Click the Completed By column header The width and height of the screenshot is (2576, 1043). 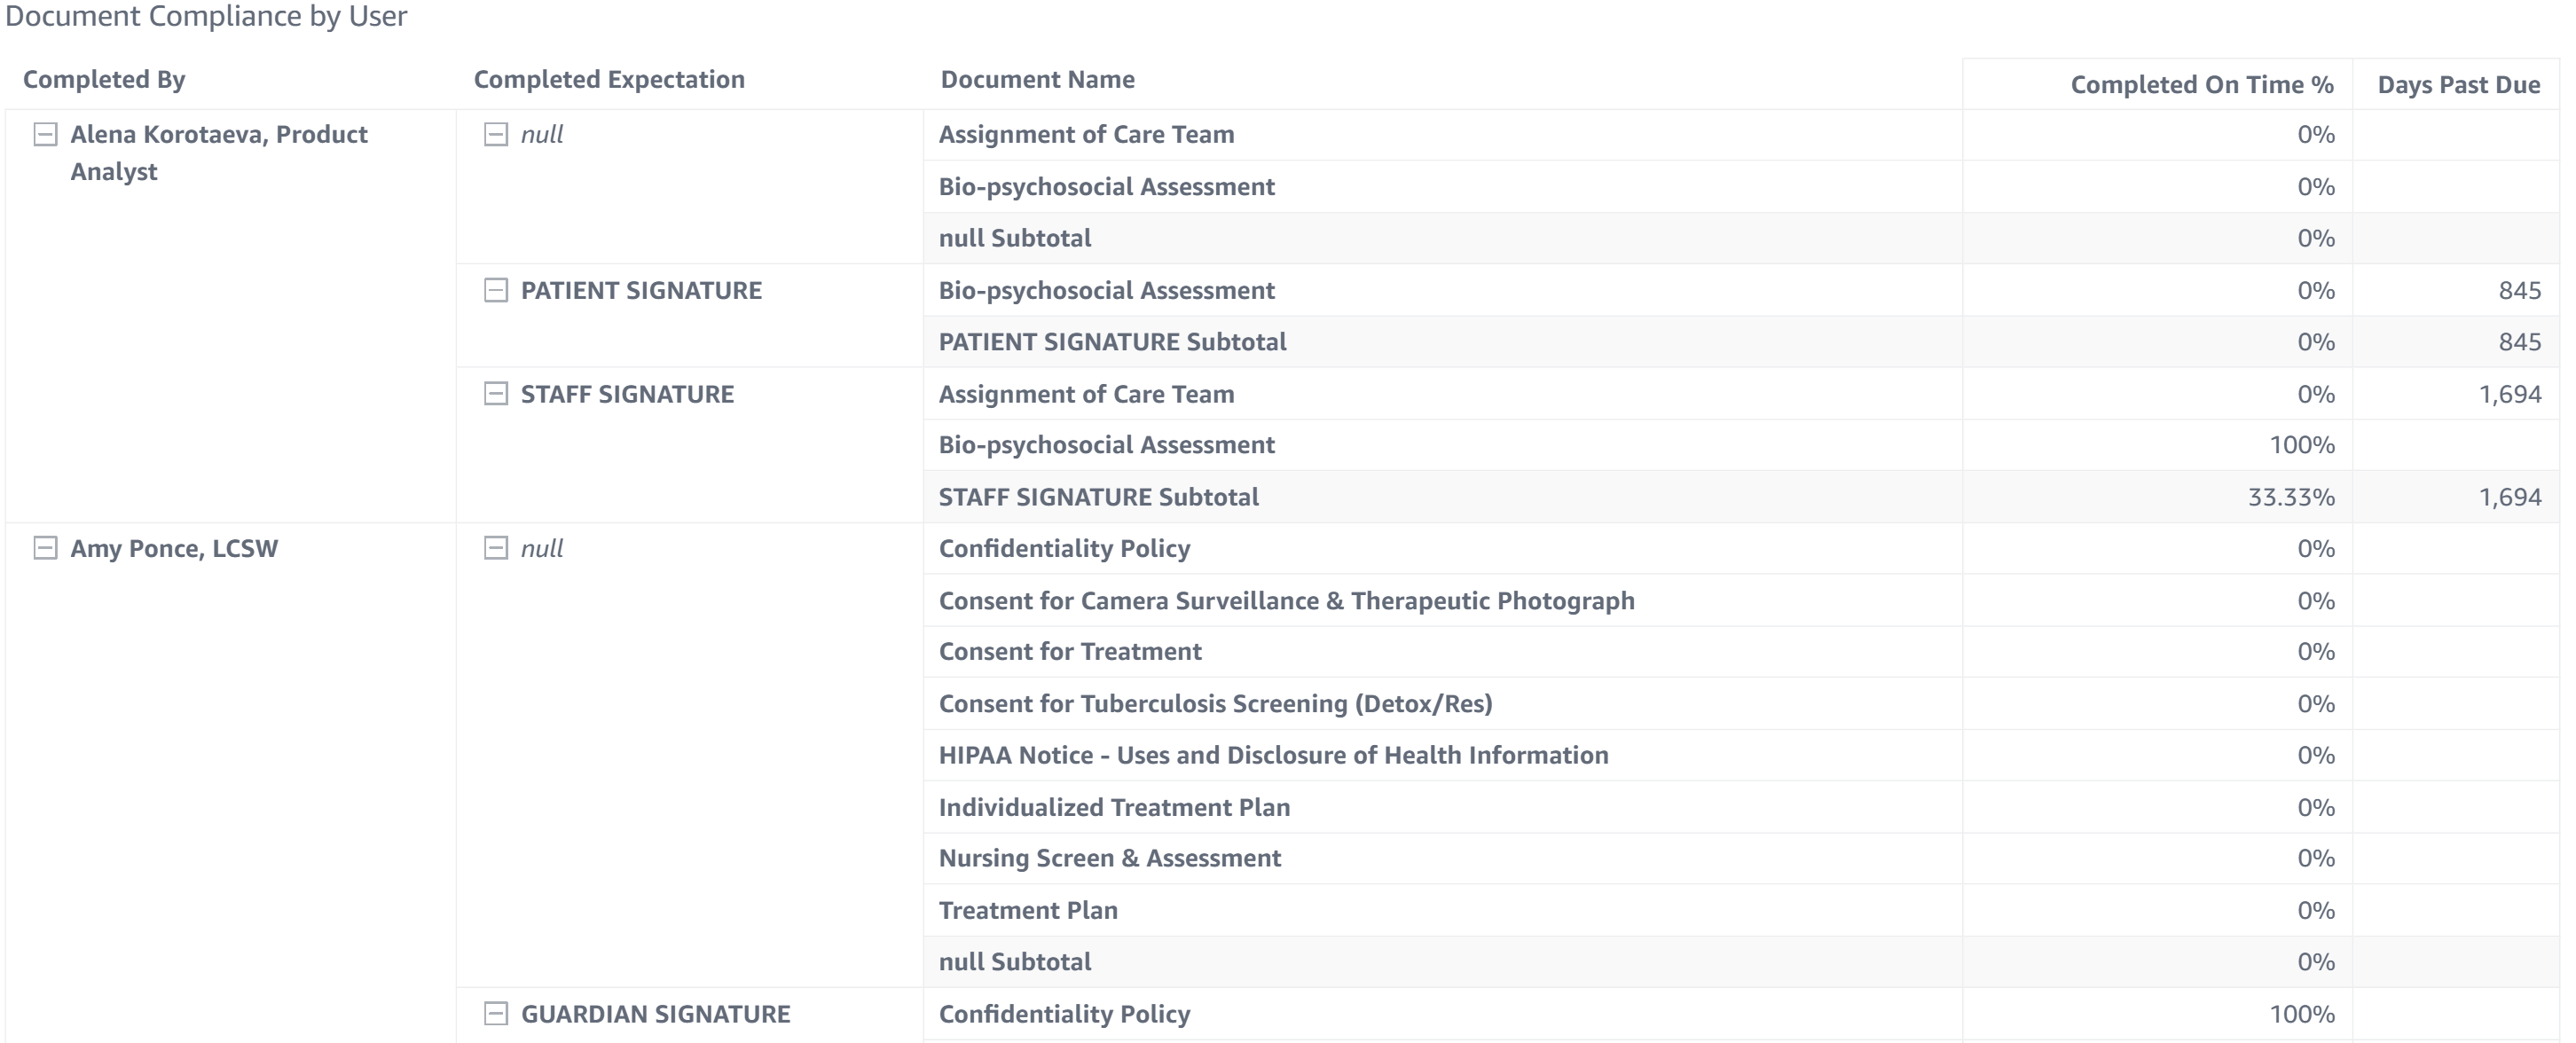(x=104, y=80)
